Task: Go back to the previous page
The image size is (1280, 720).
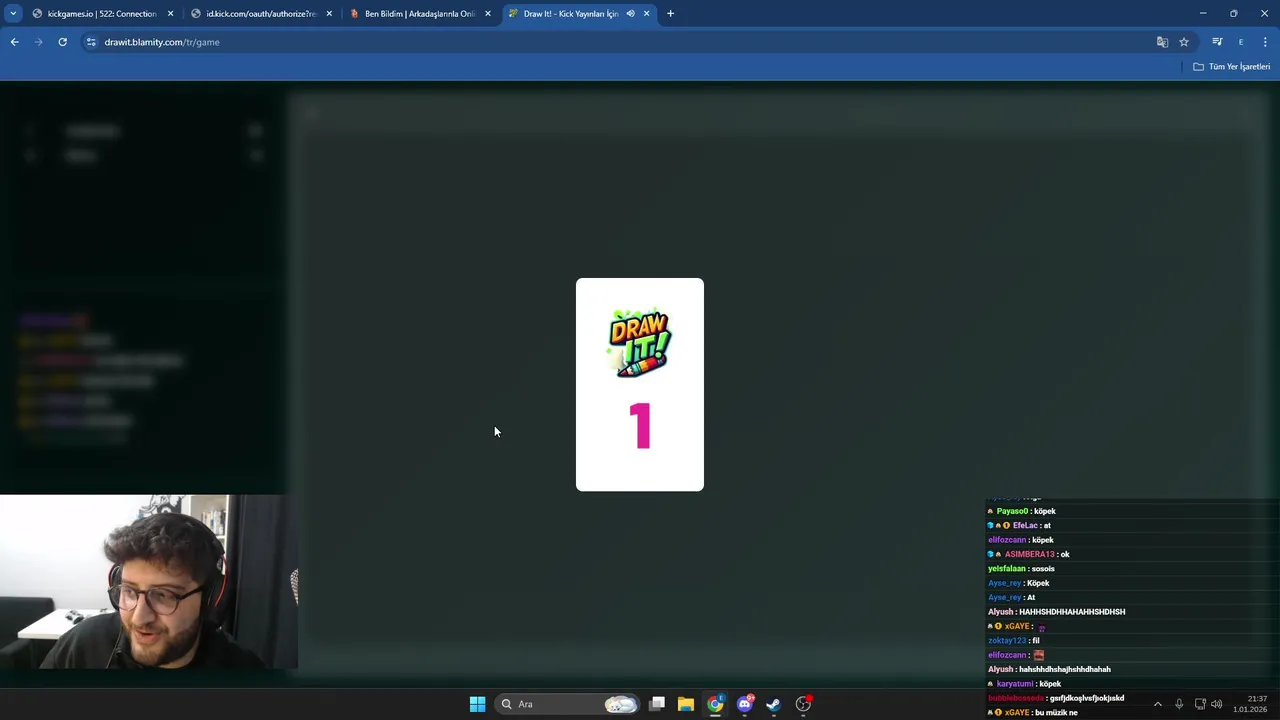Action: 14,42
